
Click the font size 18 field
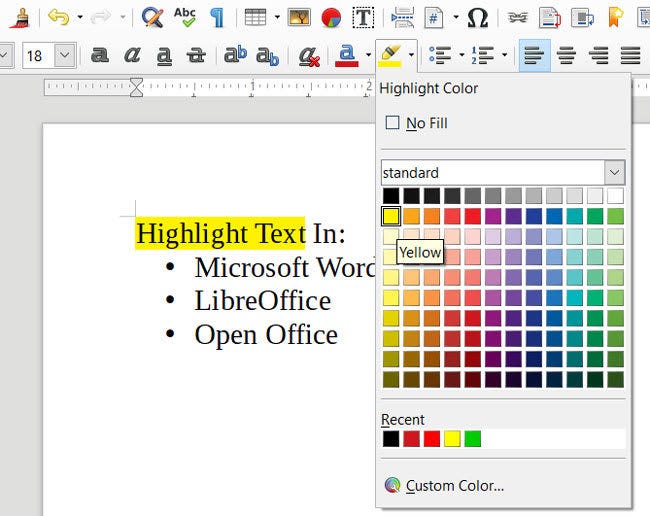click(38, 55)
